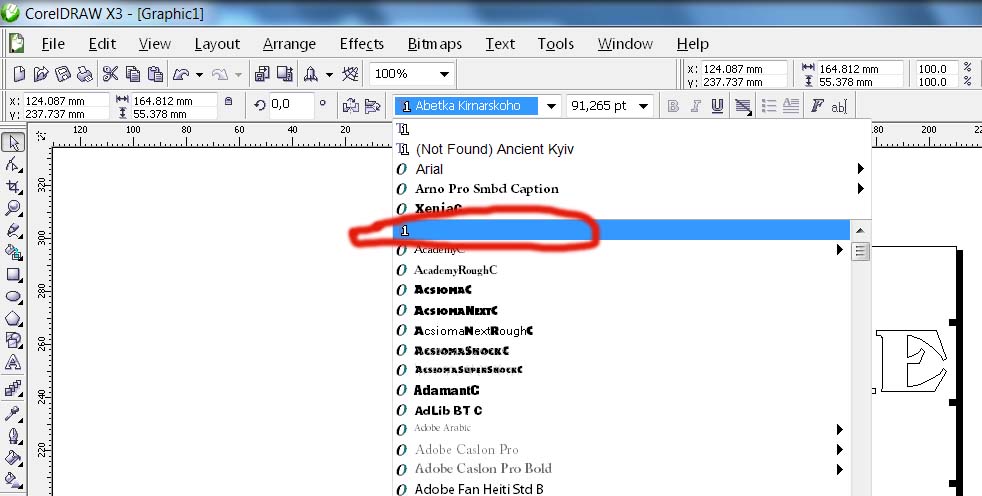Select the Crop tool

pos(13,187)
